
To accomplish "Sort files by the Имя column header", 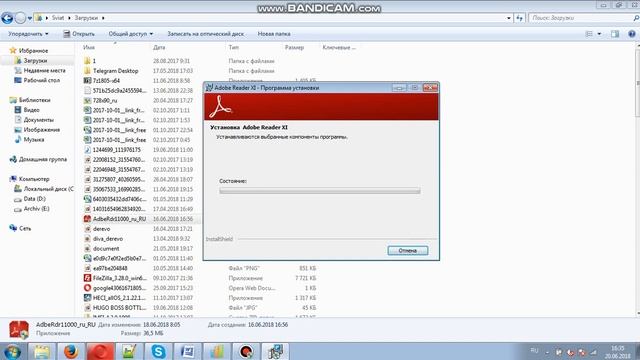I will click(89, 47).
